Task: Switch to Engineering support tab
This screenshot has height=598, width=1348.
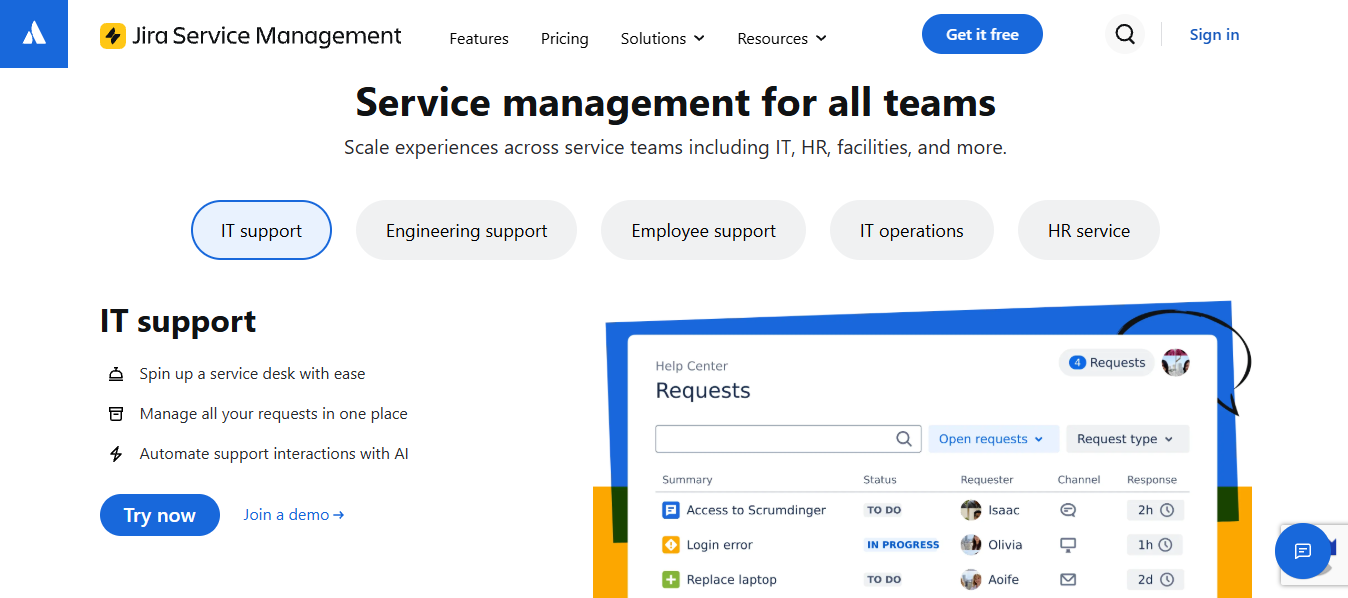Action: click(467, 230)
